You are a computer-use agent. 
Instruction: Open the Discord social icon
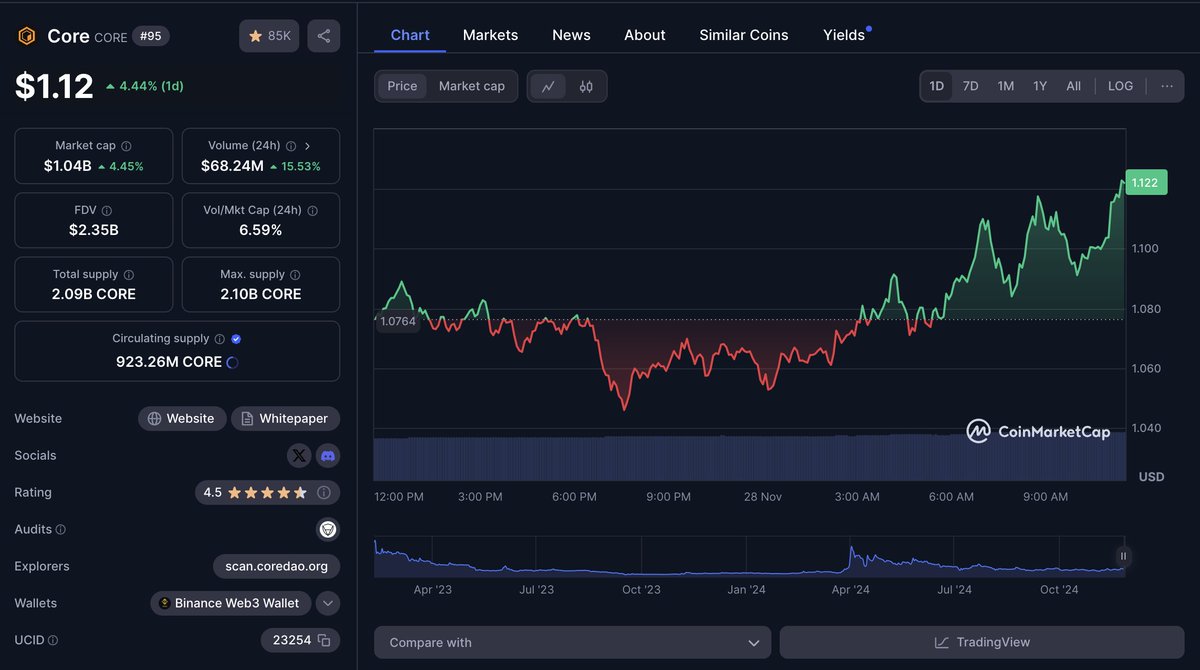tap(328, 456)
